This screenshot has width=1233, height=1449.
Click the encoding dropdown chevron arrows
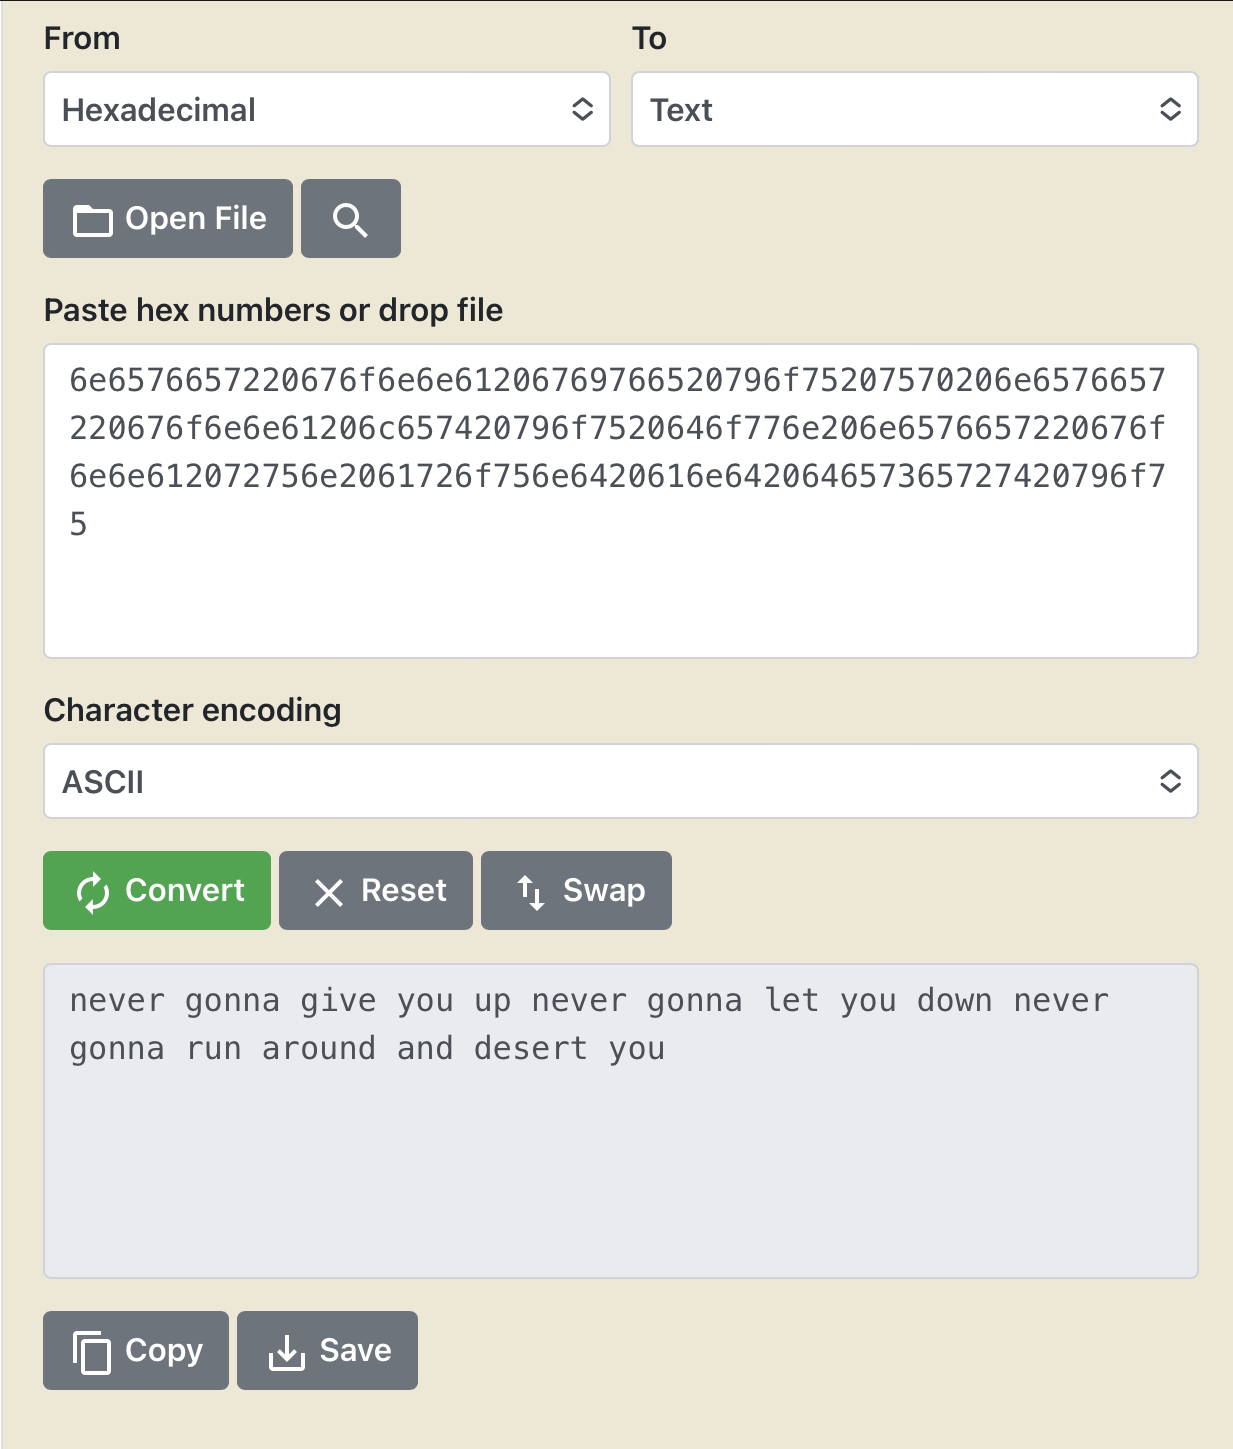[1170, 781]
